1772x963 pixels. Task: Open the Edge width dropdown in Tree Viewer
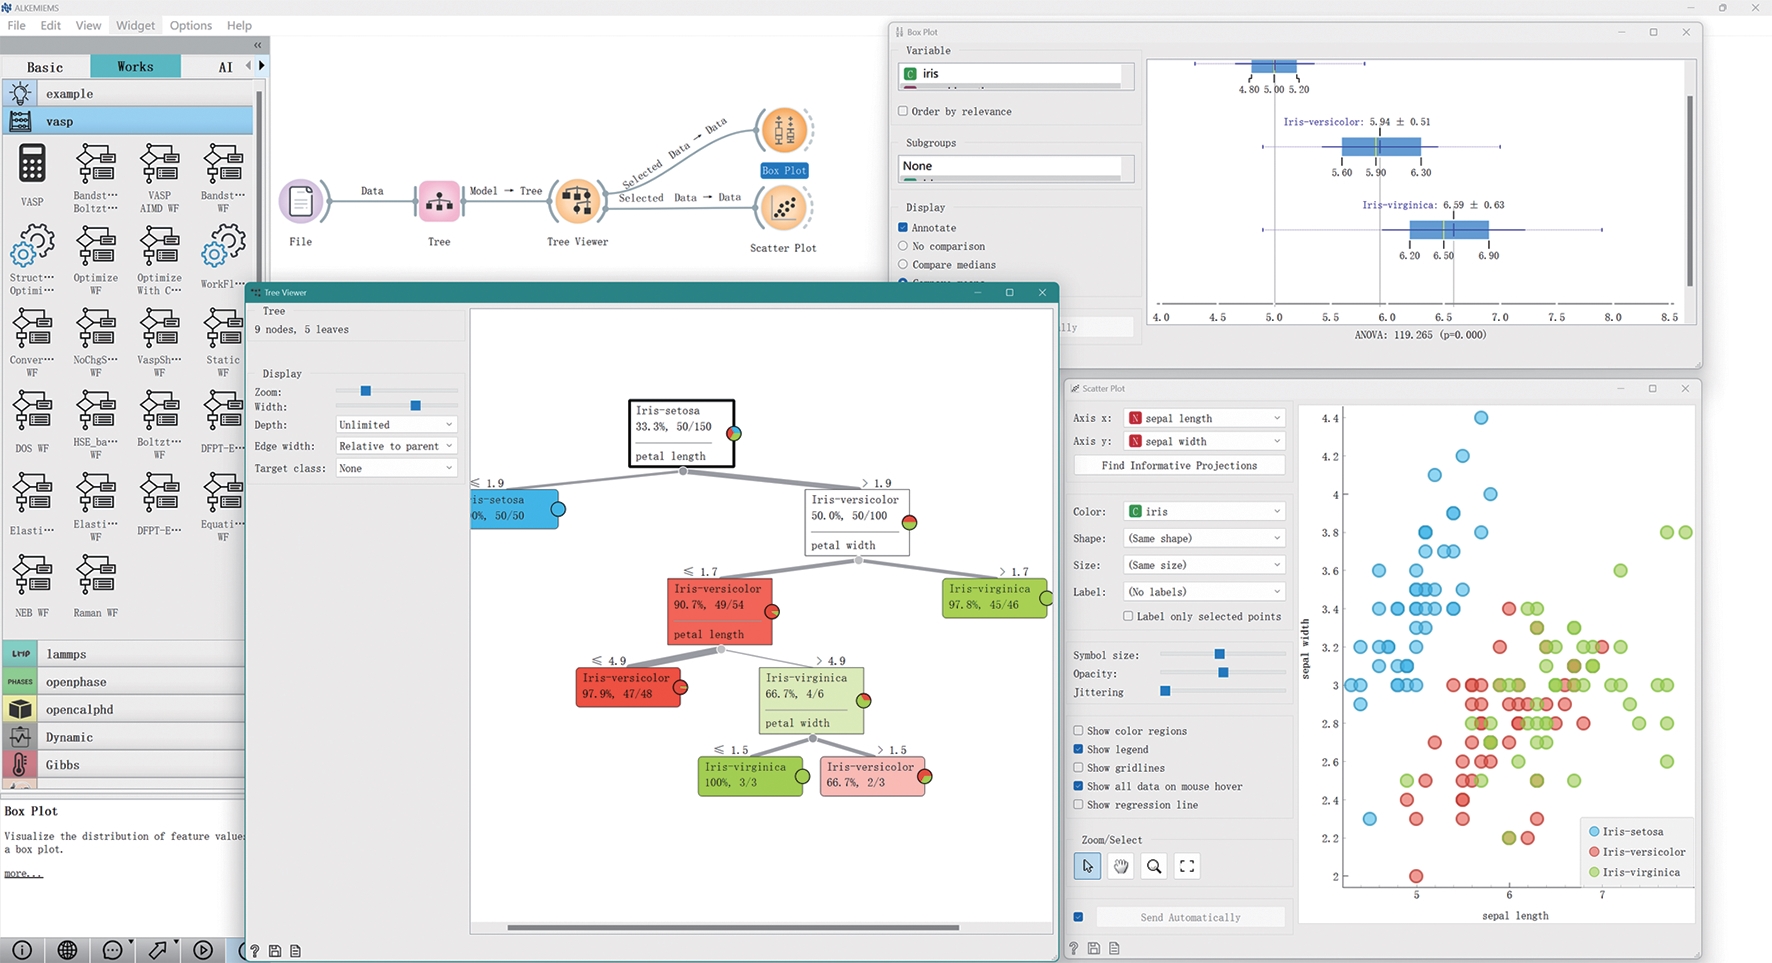396,446
